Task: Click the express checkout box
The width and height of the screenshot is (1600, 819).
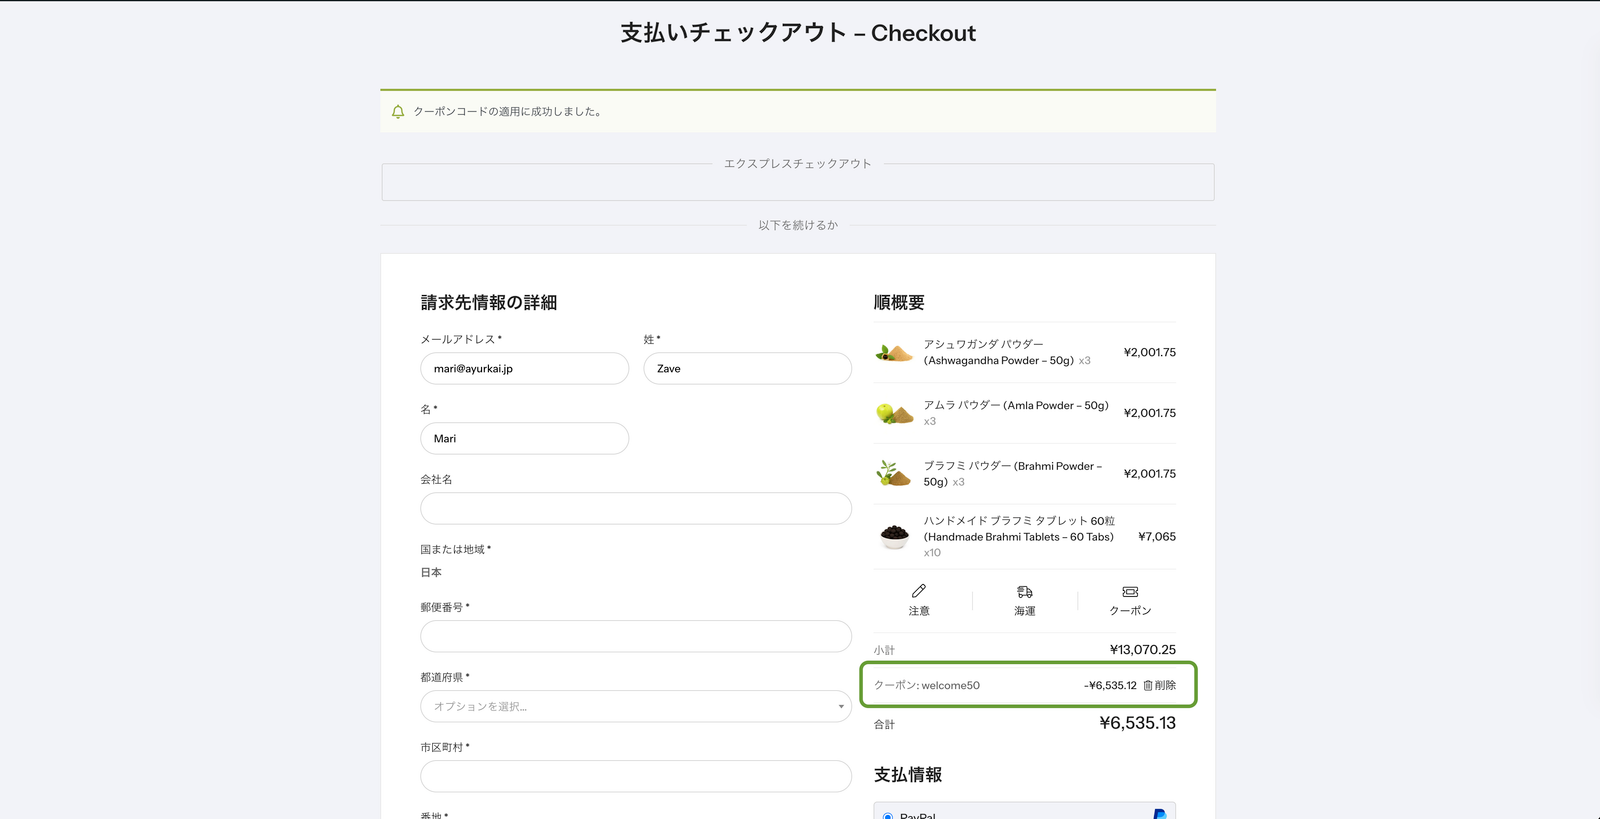Action: (x=797, y=183)
